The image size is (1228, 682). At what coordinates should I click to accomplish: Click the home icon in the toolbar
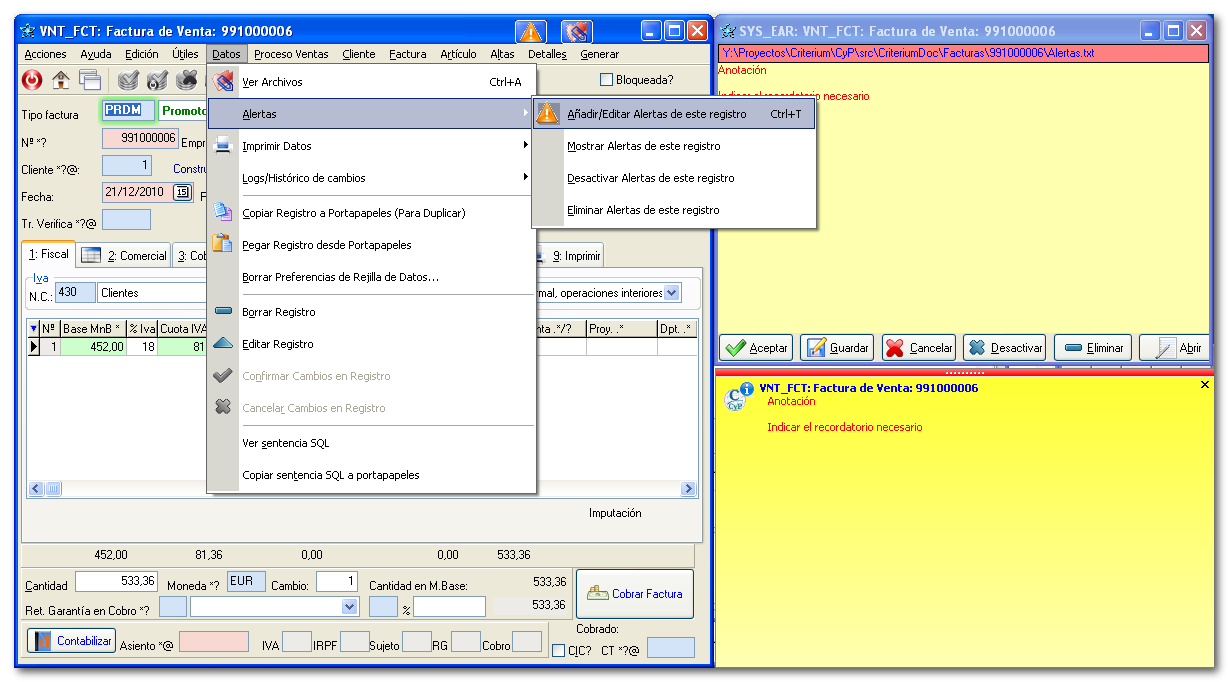61,80
